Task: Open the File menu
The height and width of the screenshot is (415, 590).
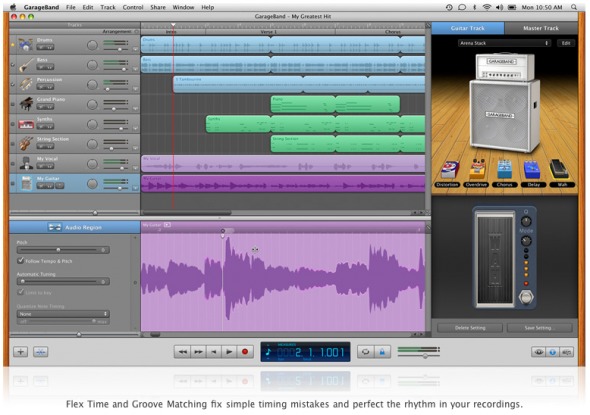Action: pos(71,7)
